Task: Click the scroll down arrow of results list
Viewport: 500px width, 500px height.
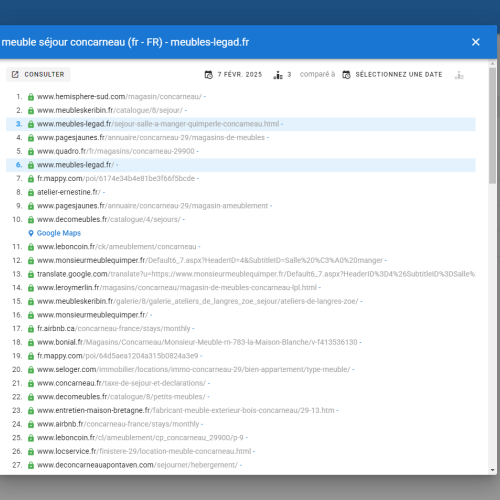Action: tap(492, 470)
